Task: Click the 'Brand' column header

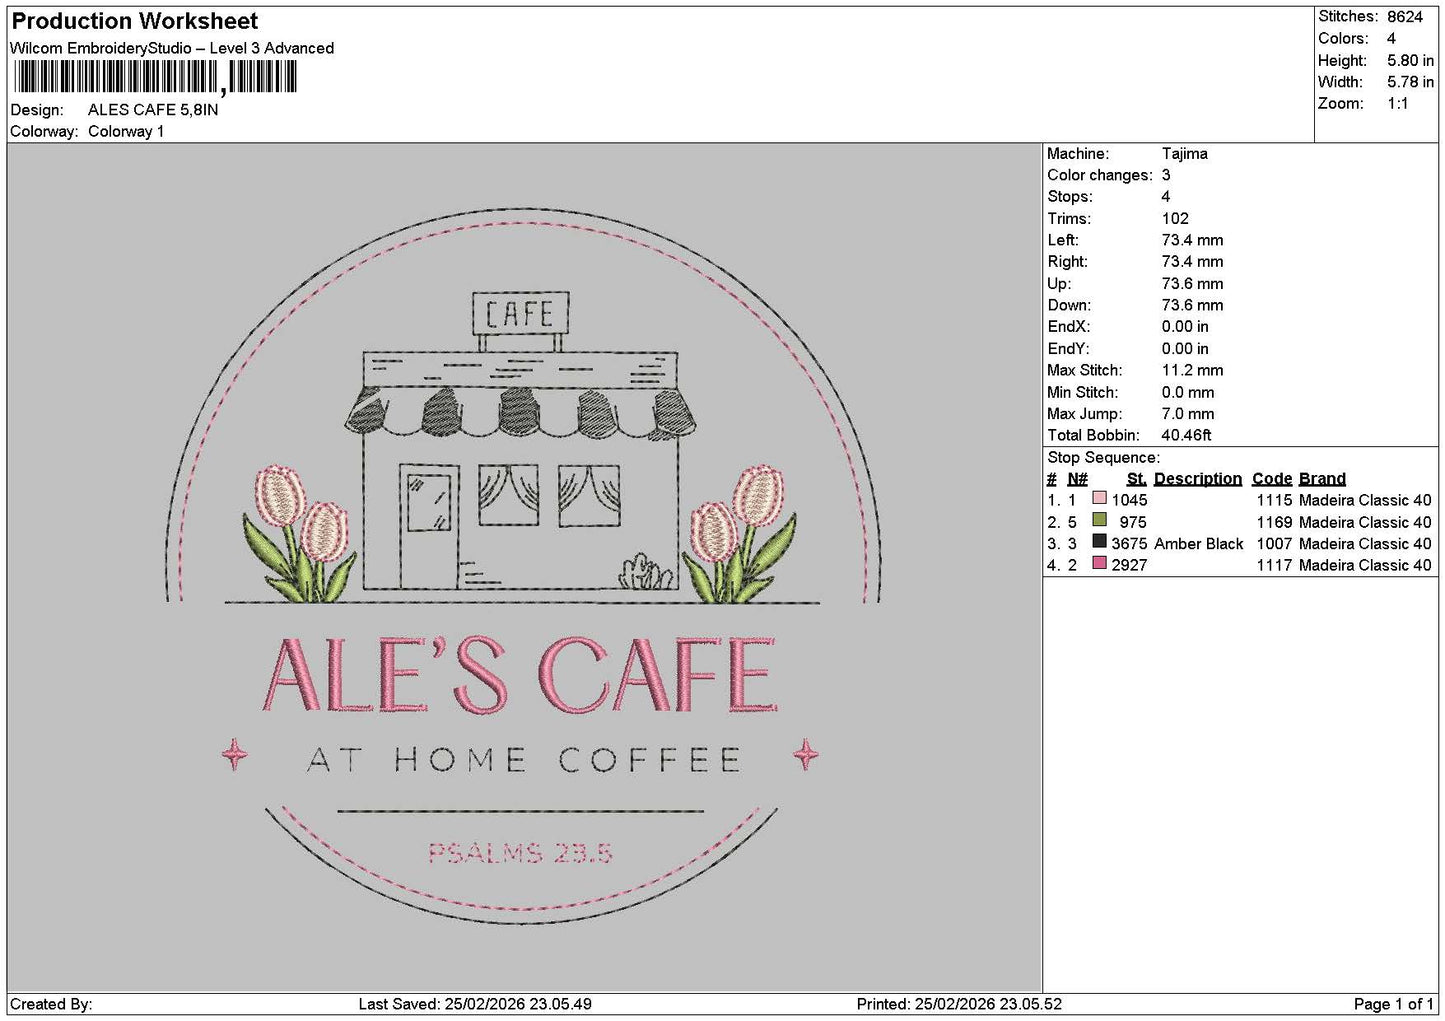Action: [1322, 478]
